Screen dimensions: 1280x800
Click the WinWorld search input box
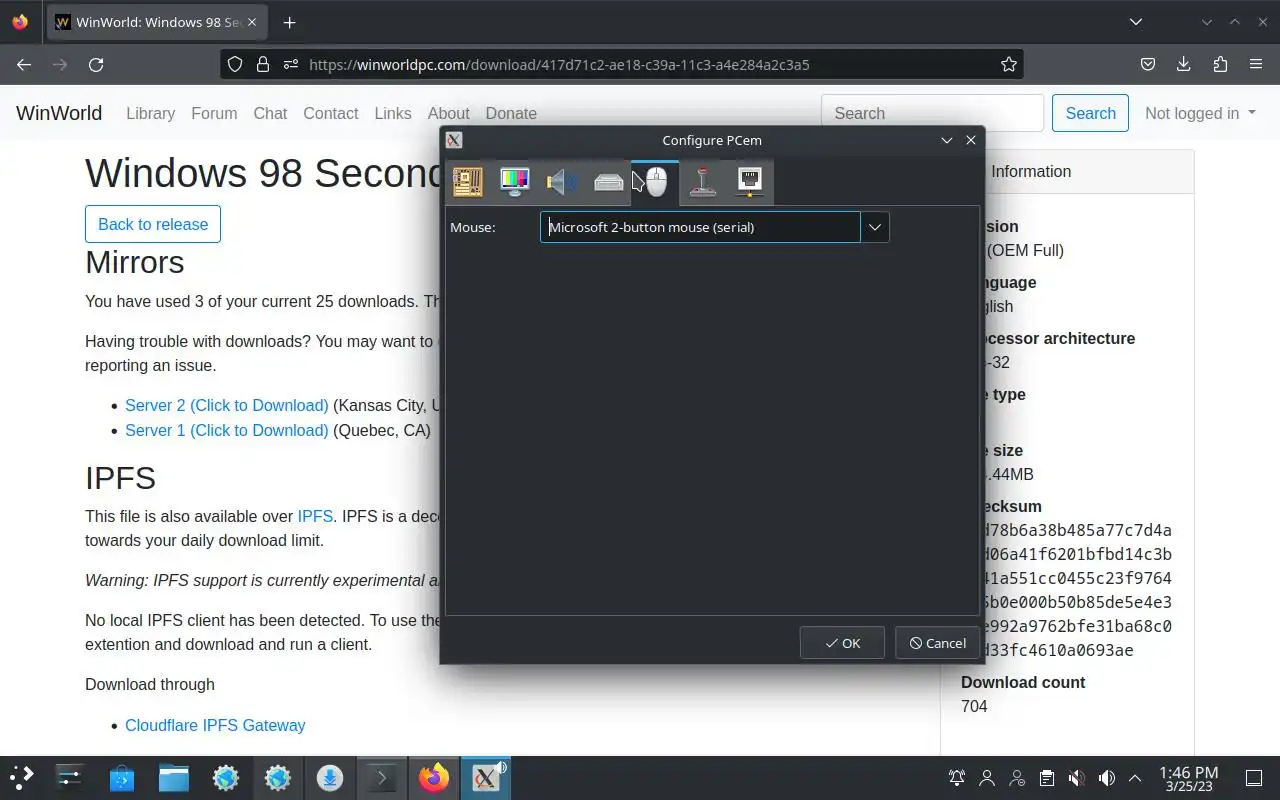(x=932, y=113)
